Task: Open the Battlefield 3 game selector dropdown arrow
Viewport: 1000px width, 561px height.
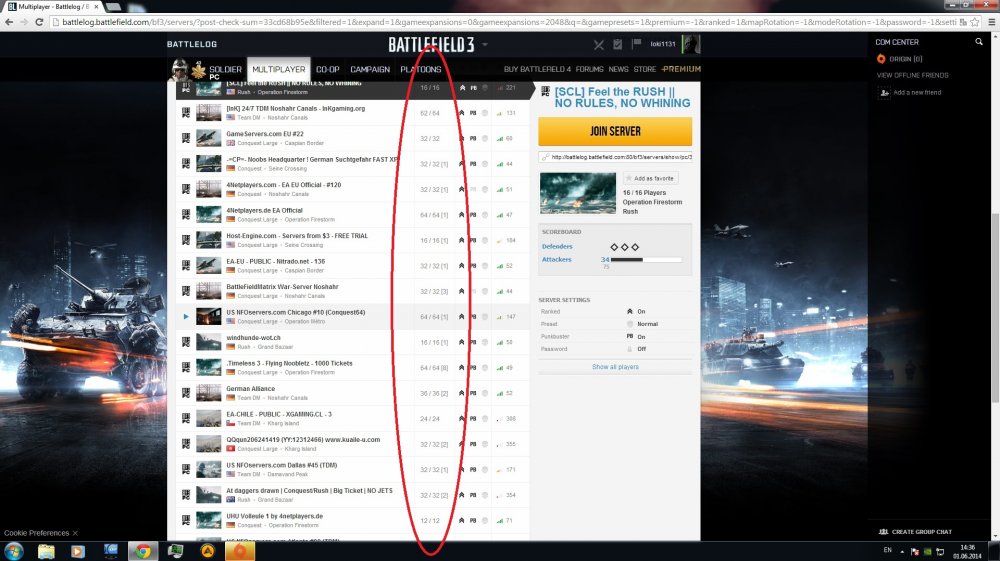Action: point(485,45)
